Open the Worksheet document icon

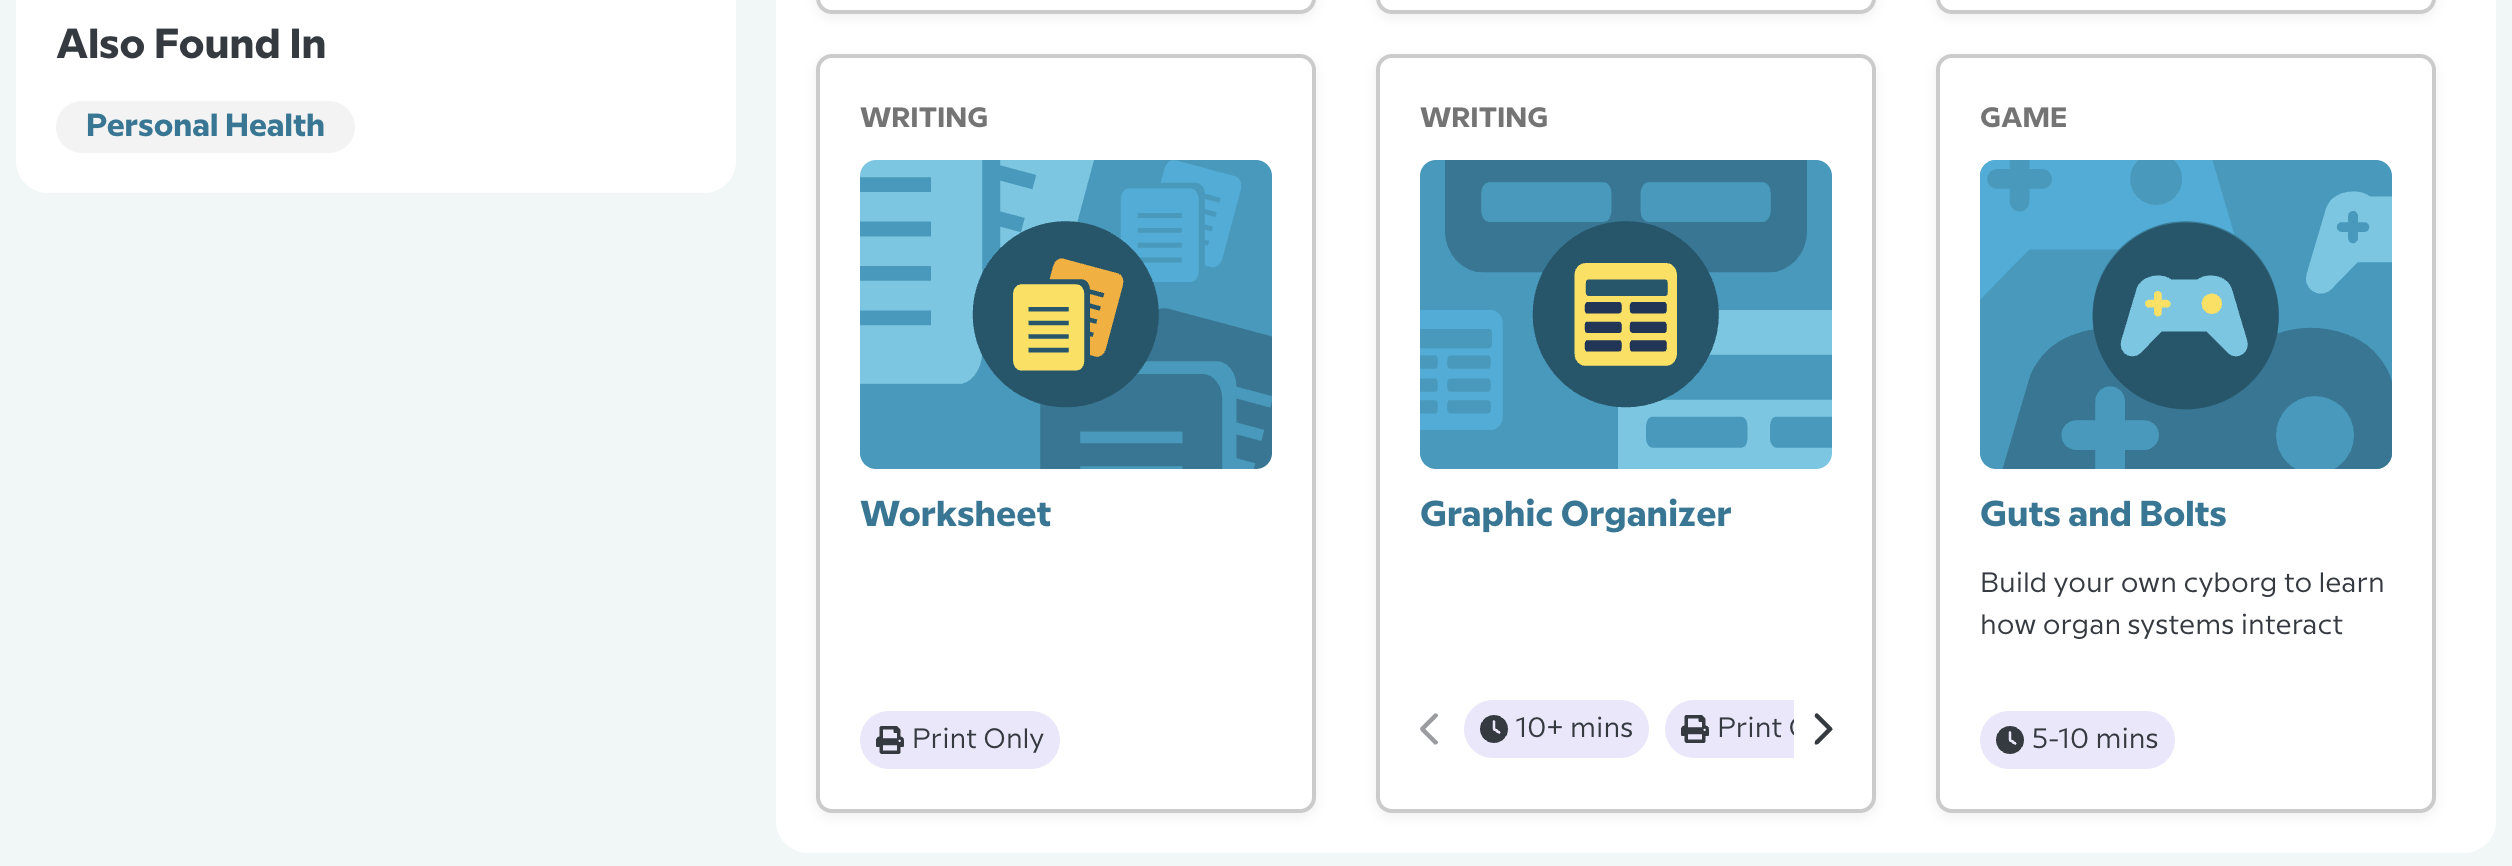pyautogui.click(x=1066, y=314)
